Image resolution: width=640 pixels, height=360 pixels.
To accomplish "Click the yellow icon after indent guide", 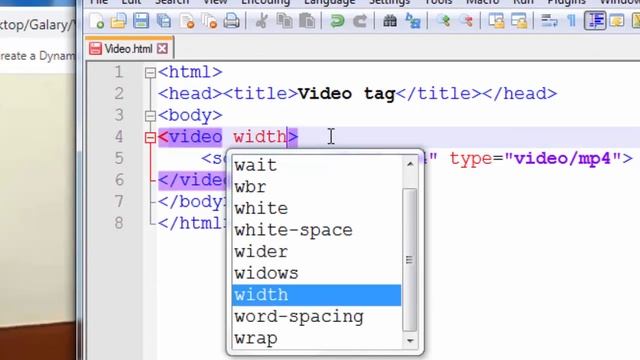I will point(617,20).
